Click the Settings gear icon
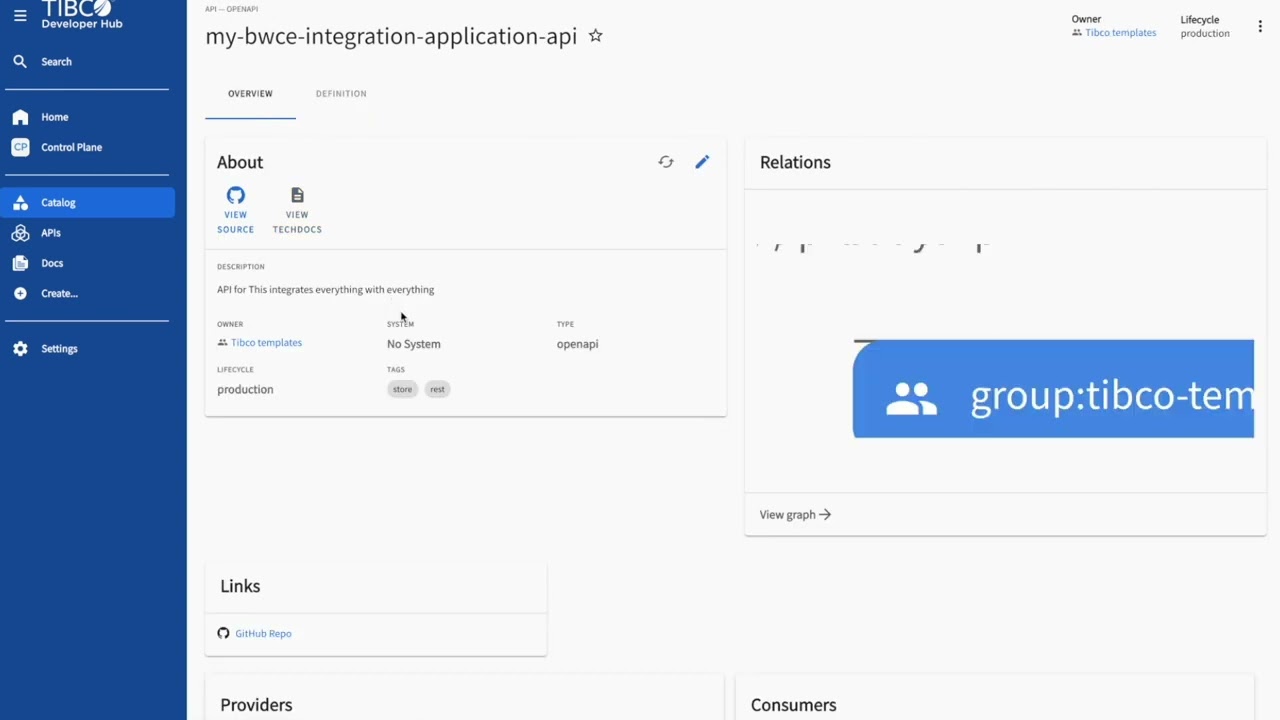This screenshot has height=720, width=1280. (20, 349)
